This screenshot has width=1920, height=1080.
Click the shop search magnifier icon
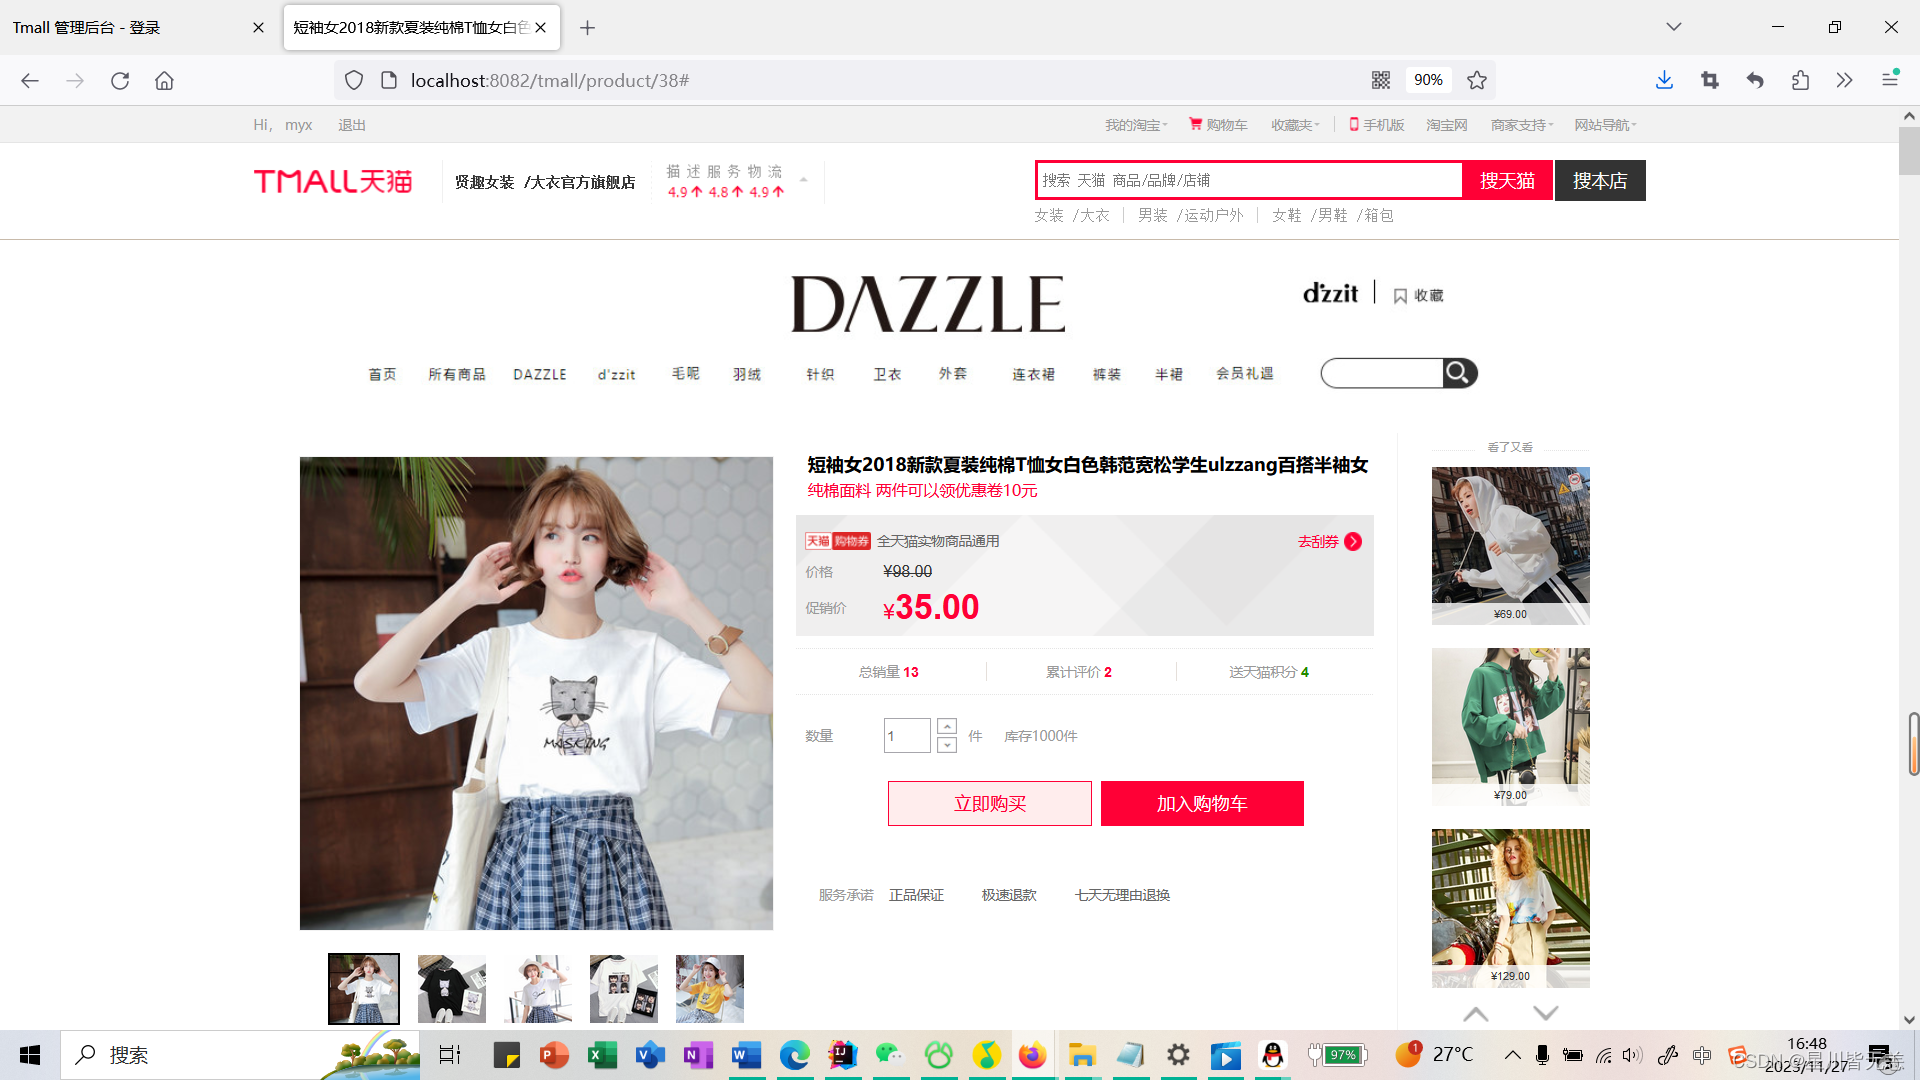[1459, 373]
